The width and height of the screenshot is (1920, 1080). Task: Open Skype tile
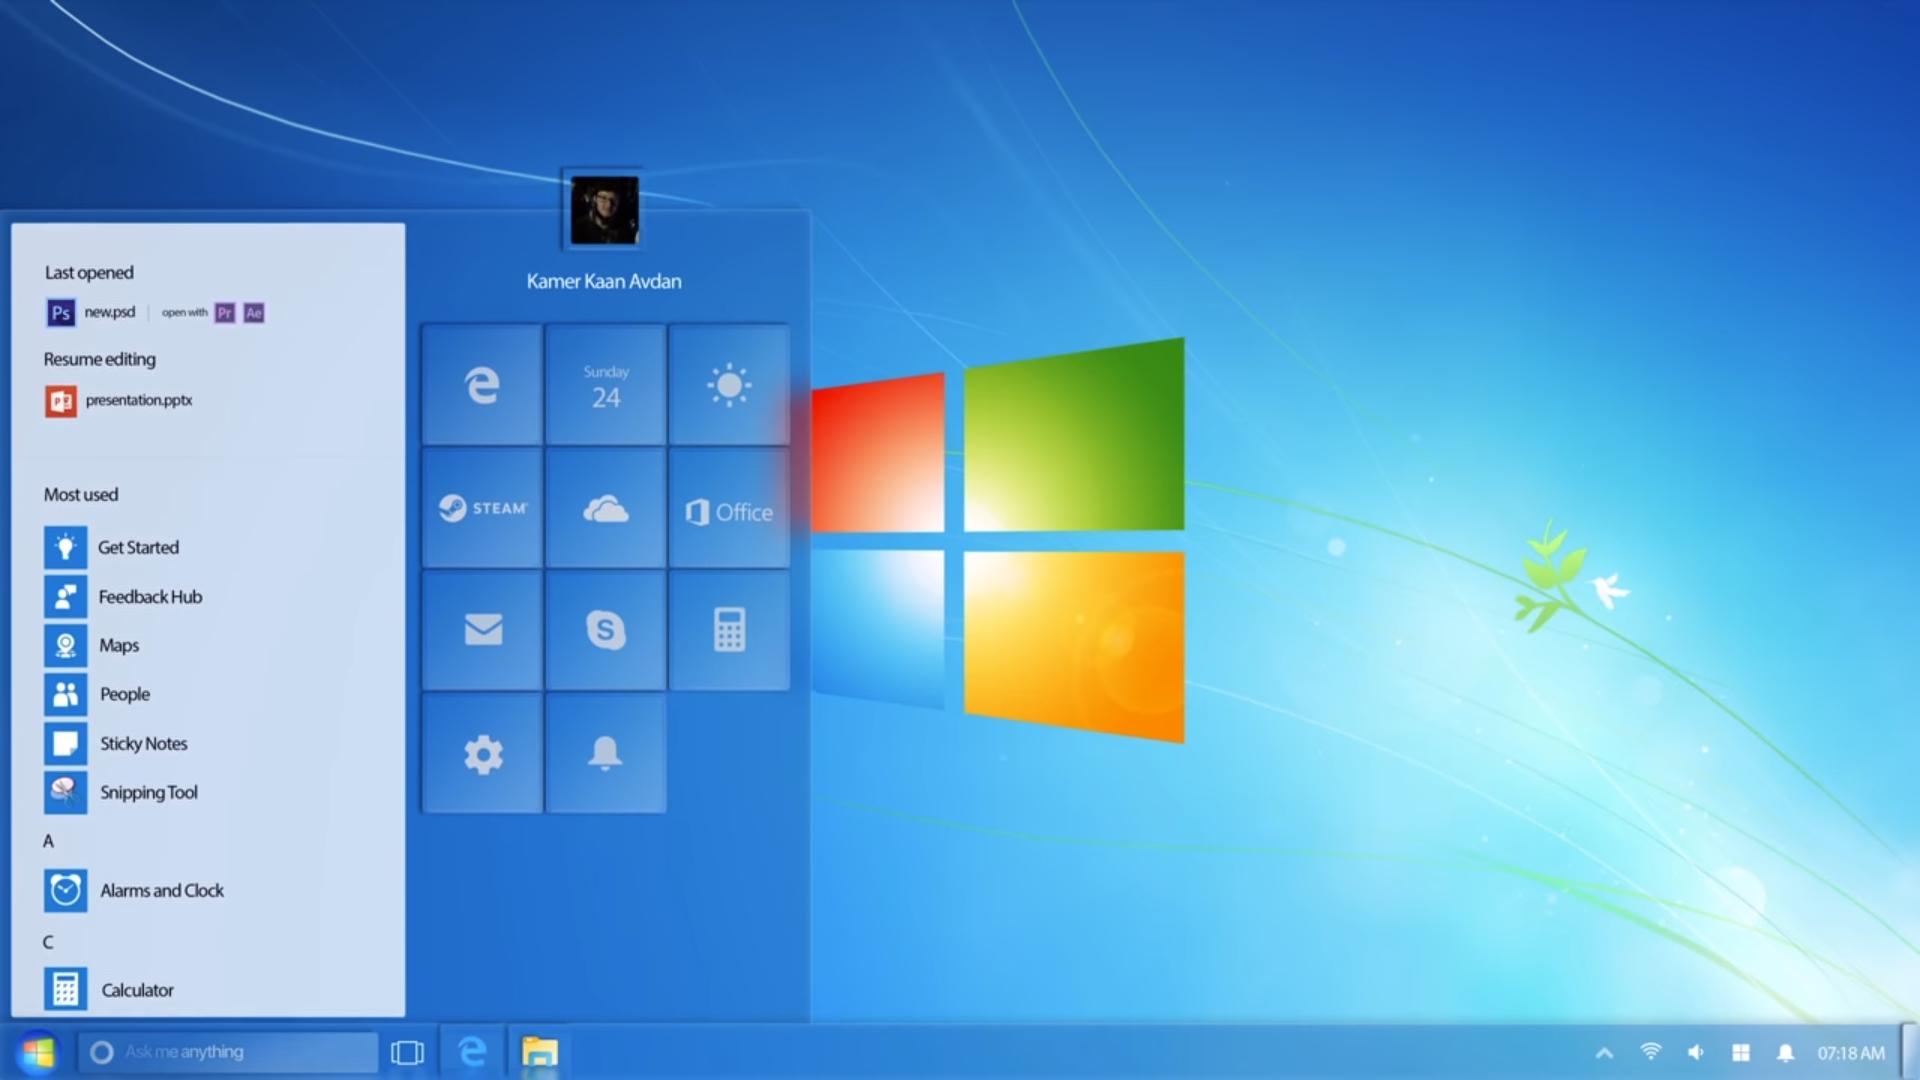[x=605, y=629]
